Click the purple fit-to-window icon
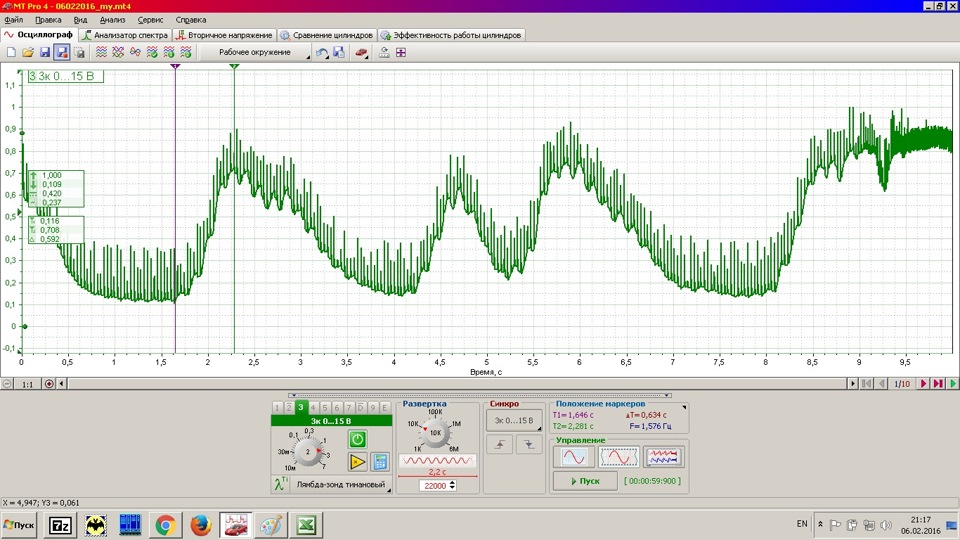 (x=401, y=53)
